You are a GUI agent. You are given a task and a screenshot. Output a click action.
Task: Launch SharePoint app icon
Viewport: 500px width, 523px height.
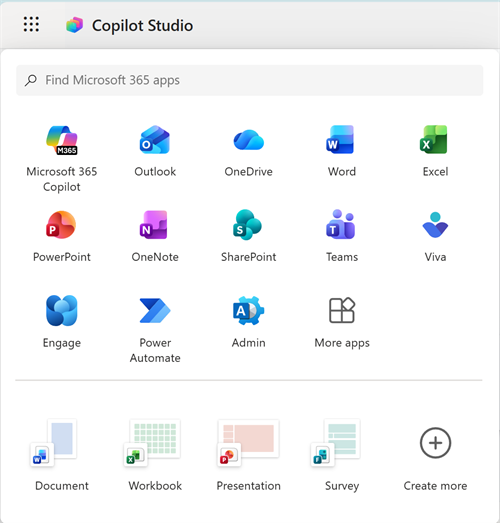(247, 225)
